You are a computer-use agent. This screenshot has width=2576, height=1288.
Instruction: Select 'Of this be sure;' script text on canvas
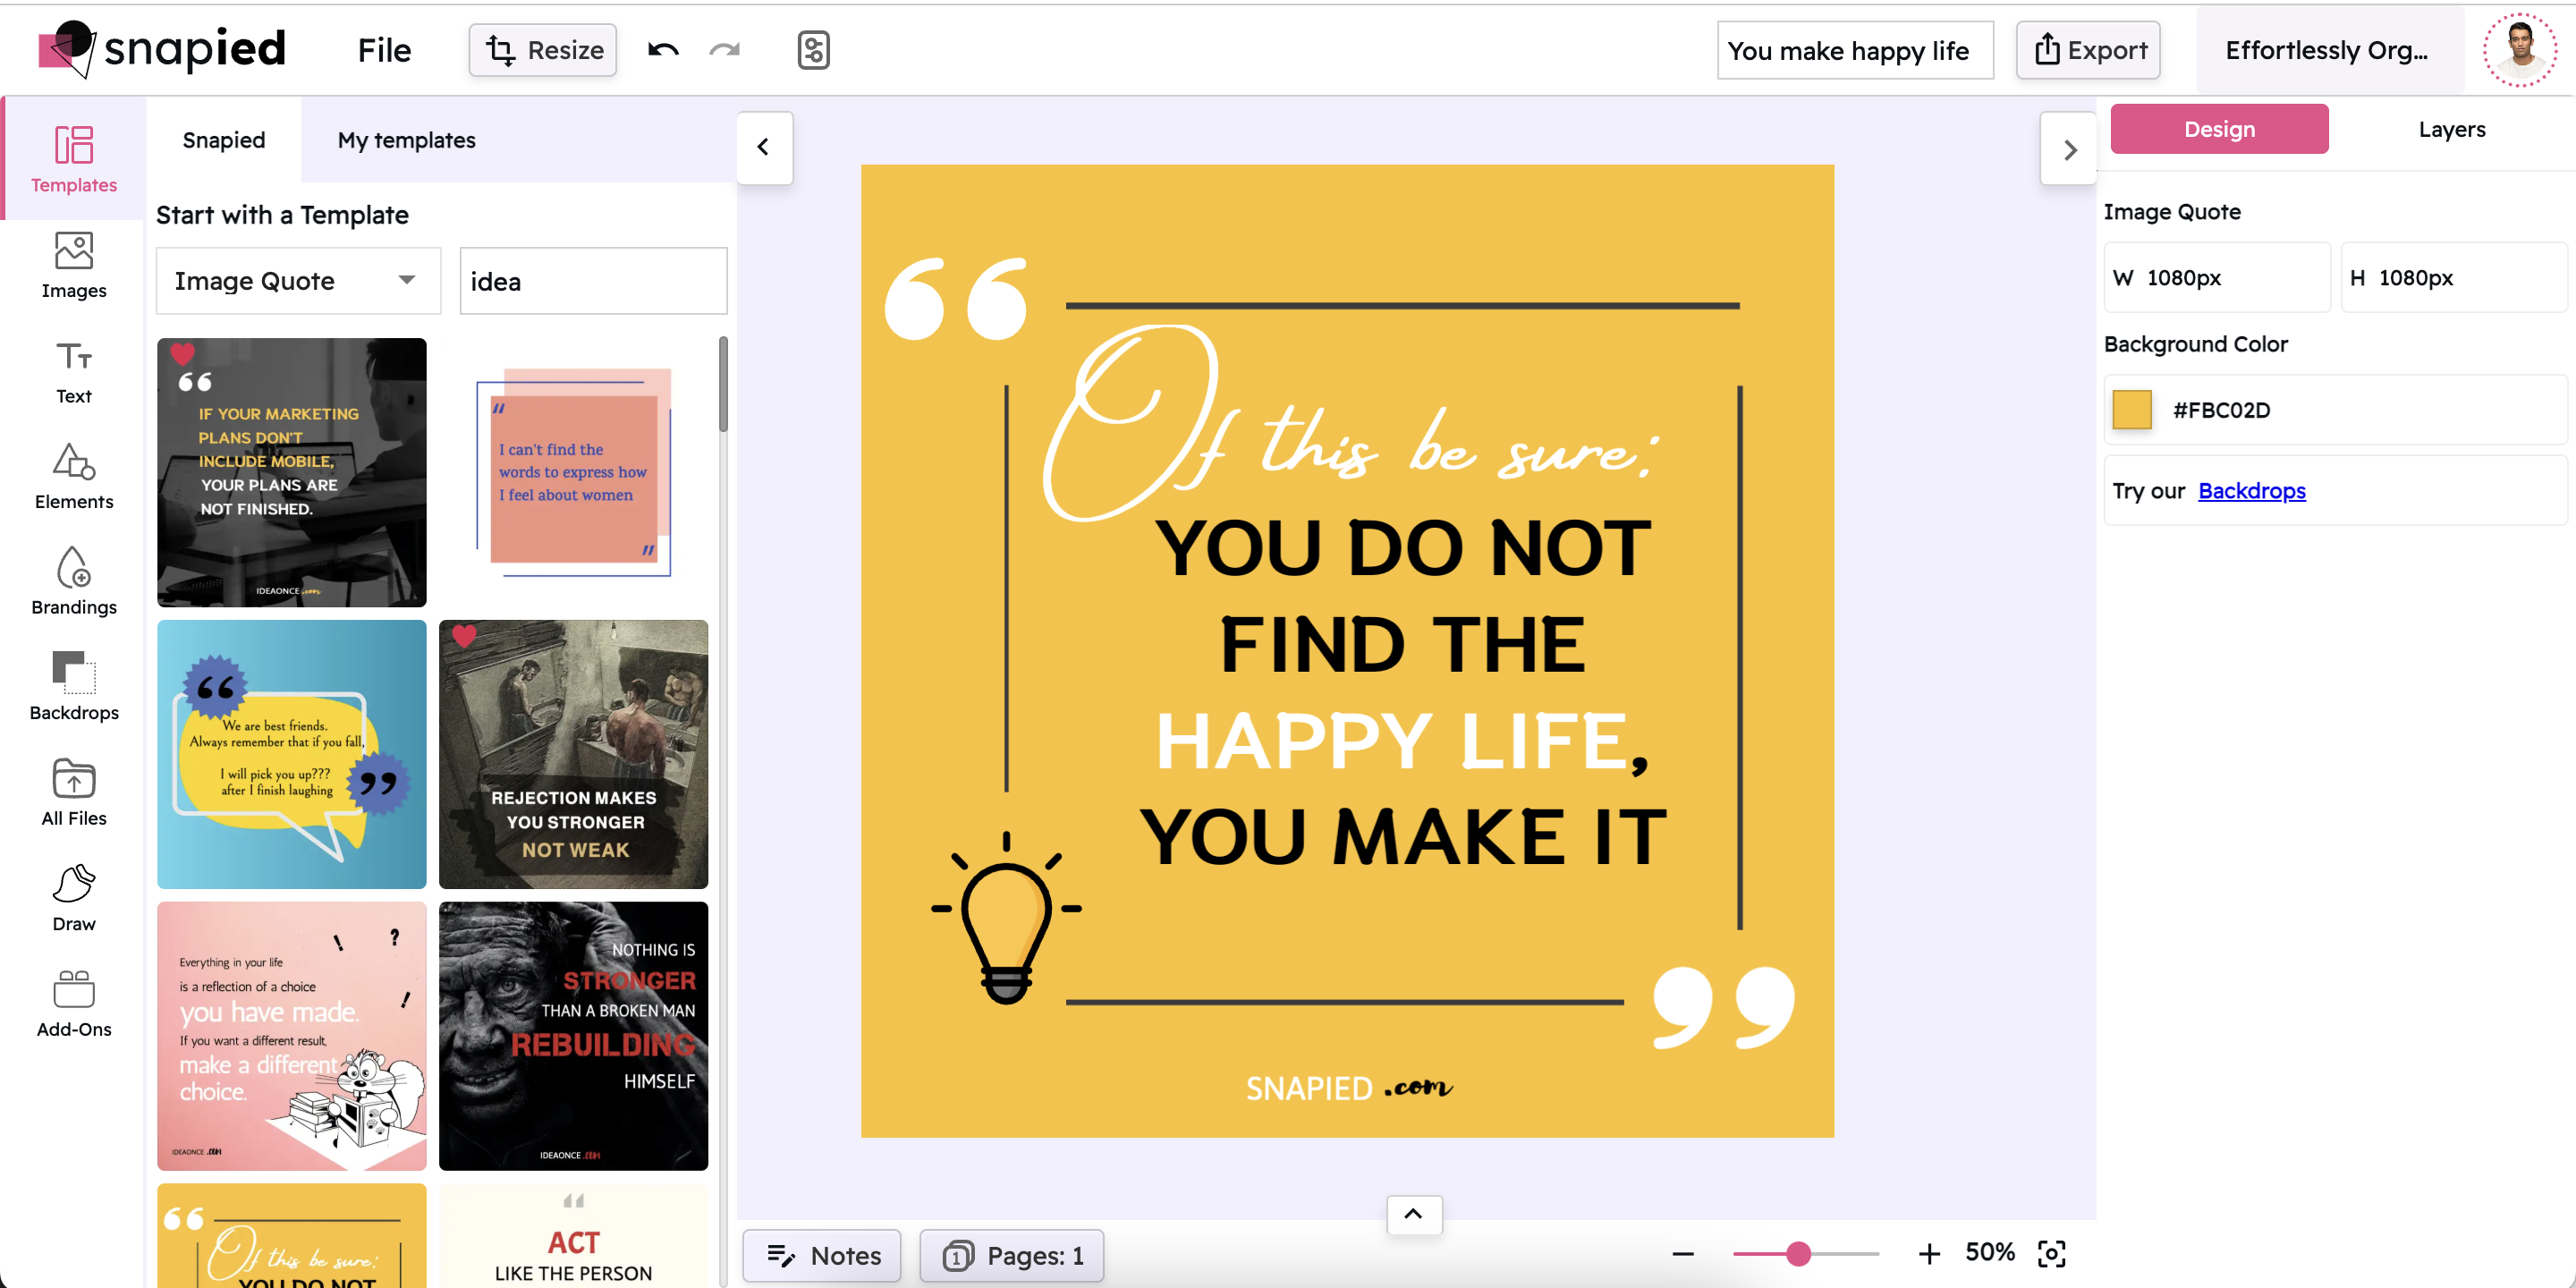click(1350, 425)
